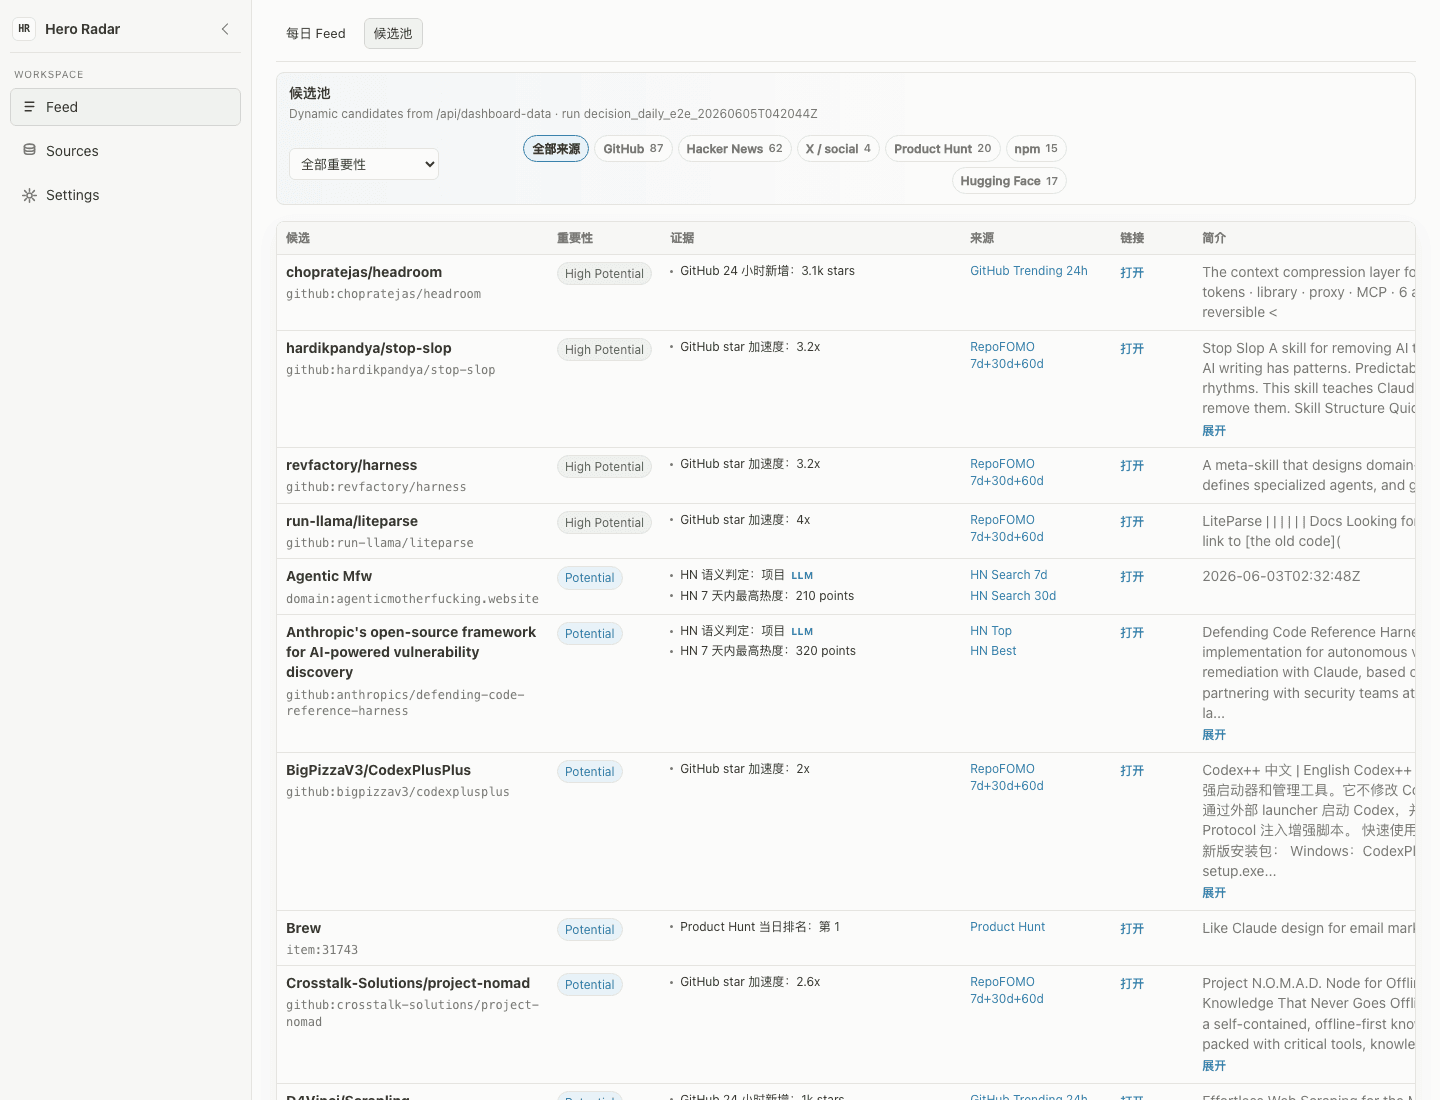Filter candidates by GitHub 87

633,149
